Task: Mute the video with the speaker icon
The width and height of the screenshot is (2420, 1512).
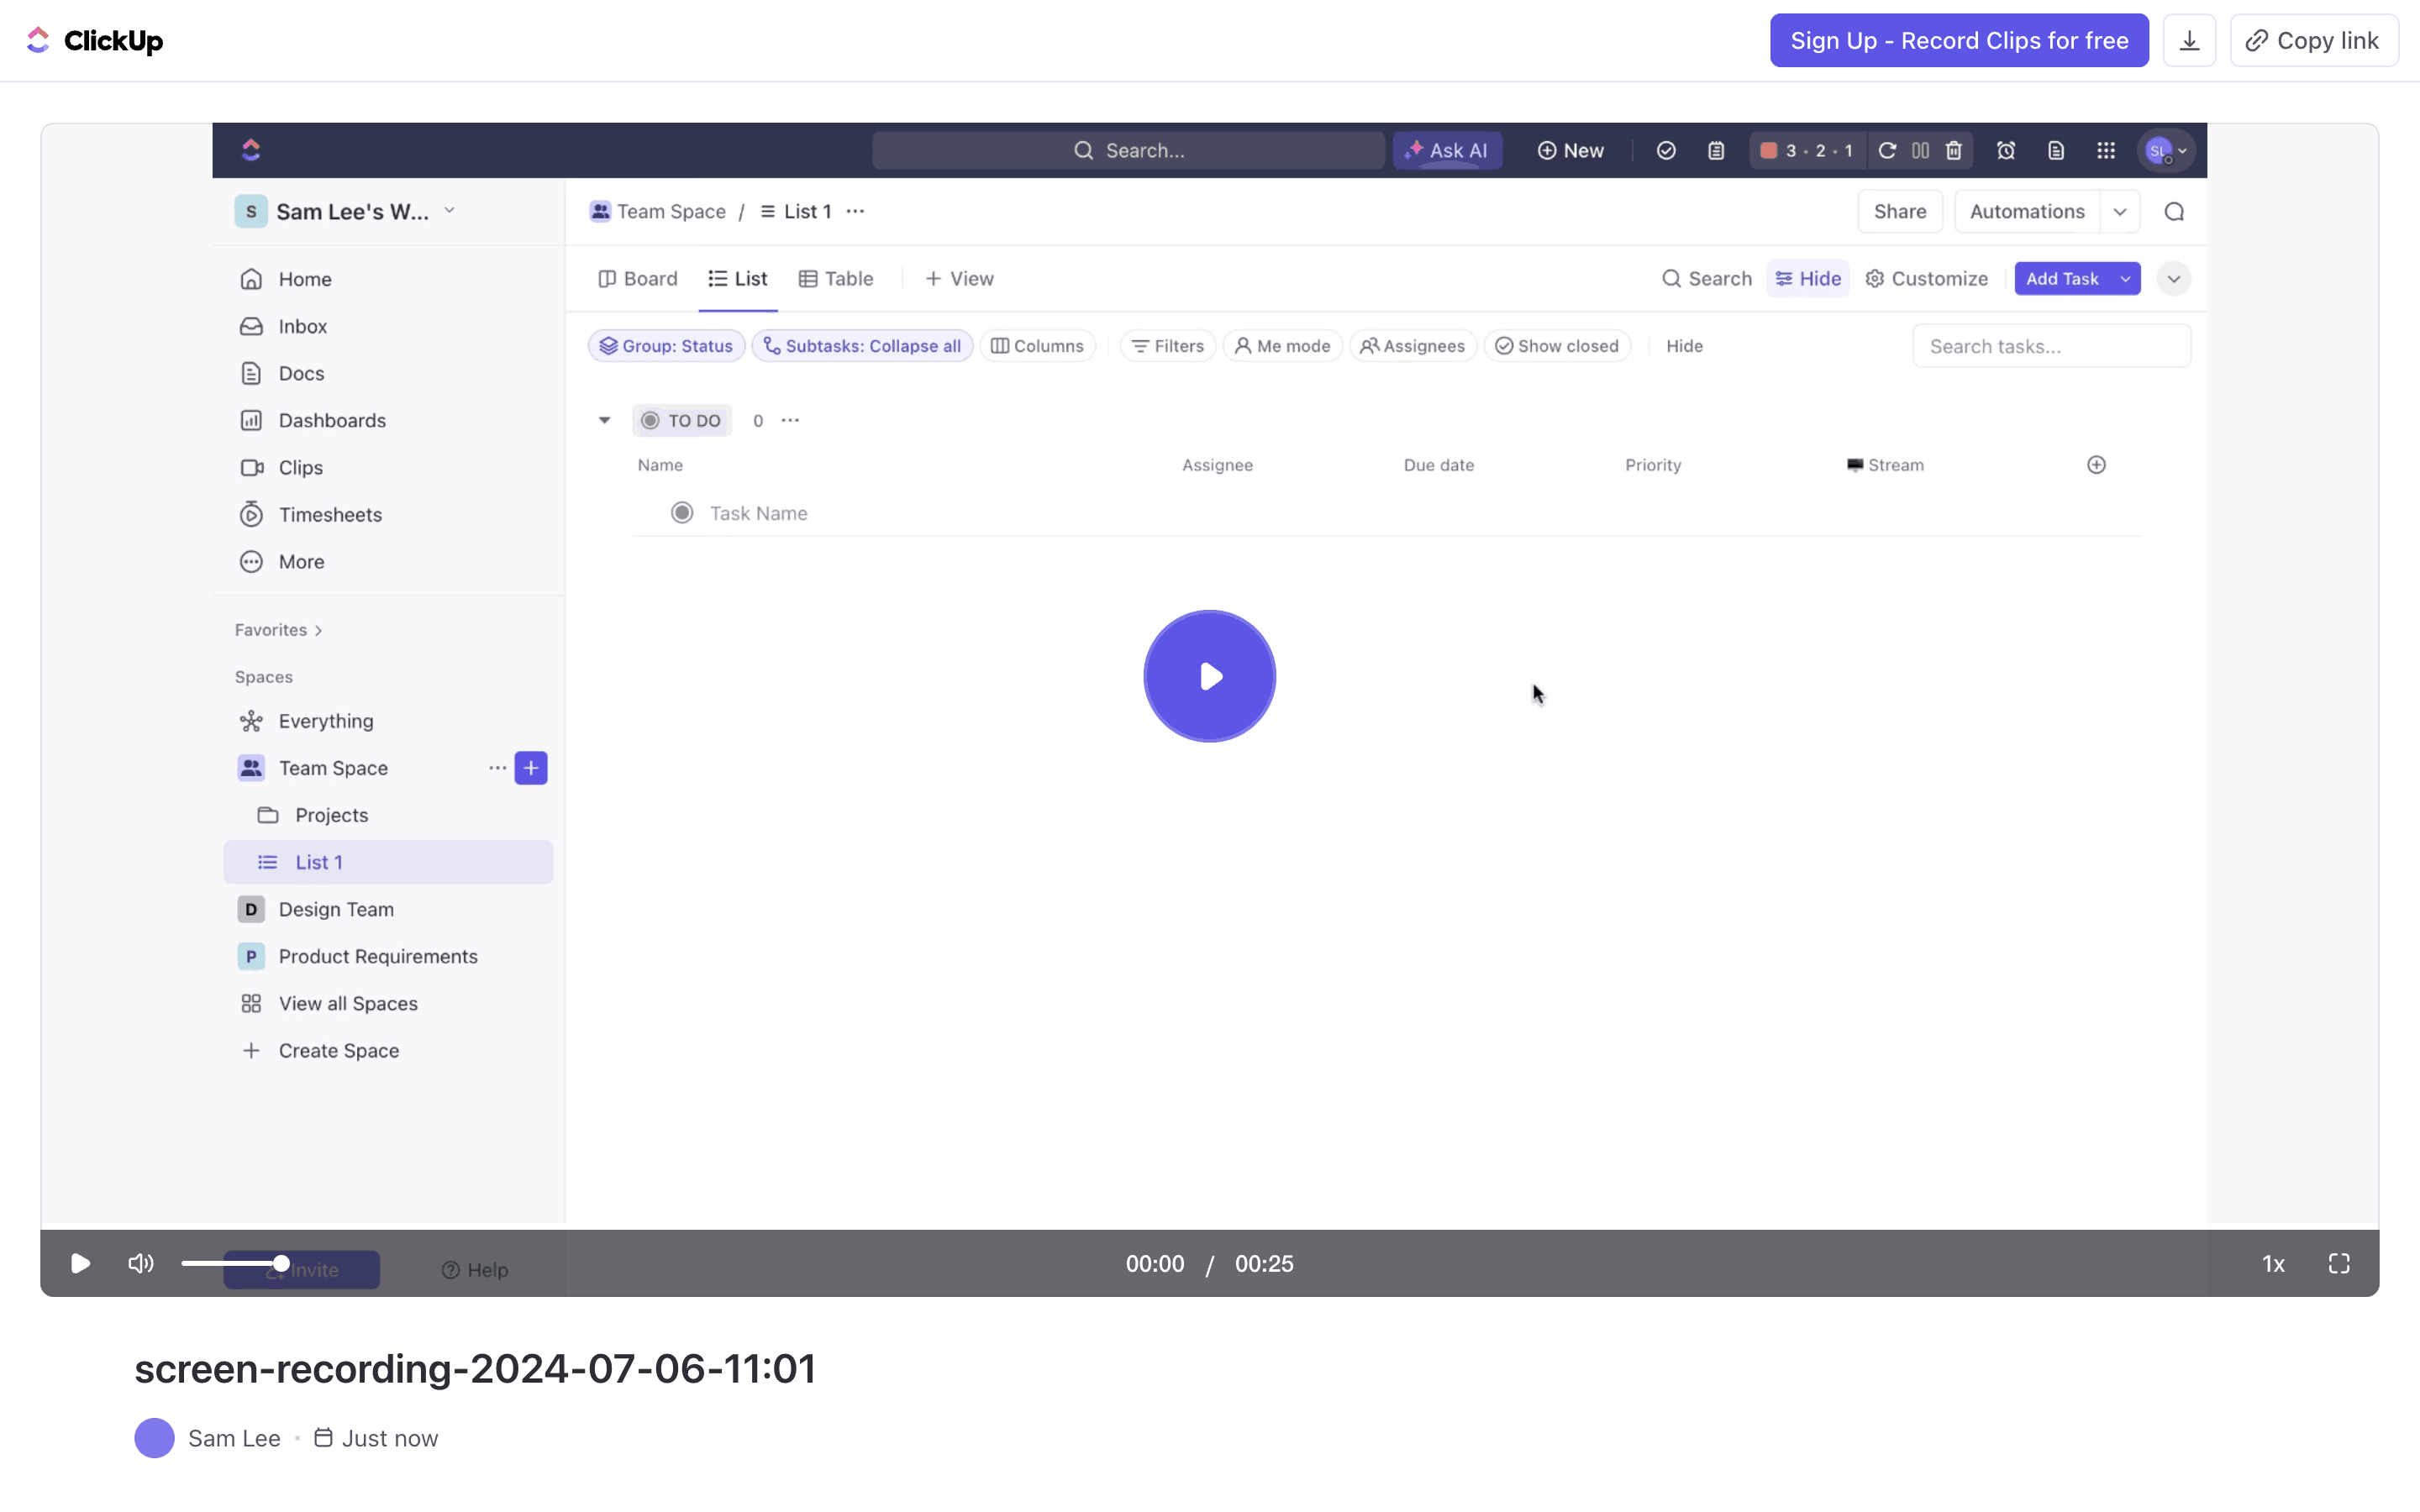Action: point(141,1263)
